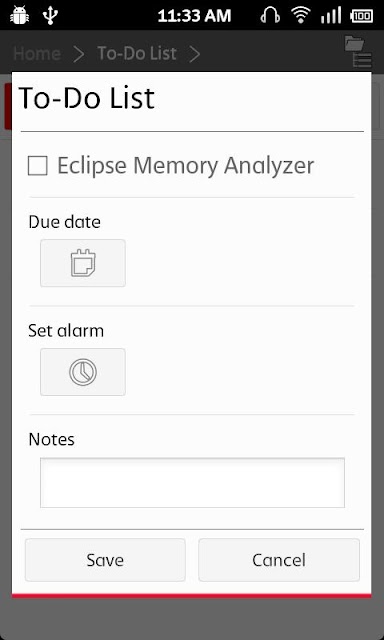Tap the Android debug bug icon

point(19,15)
